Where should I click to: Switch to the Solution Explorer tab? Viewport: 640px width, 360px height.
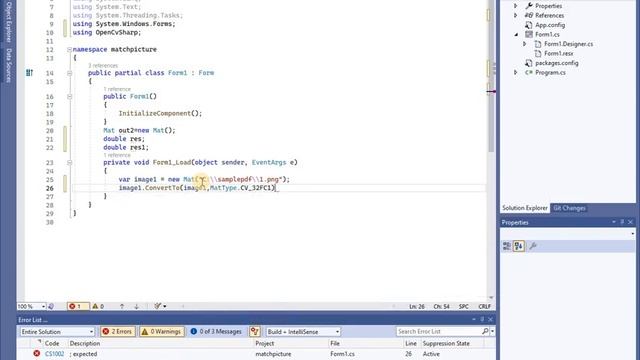[524, 208]
